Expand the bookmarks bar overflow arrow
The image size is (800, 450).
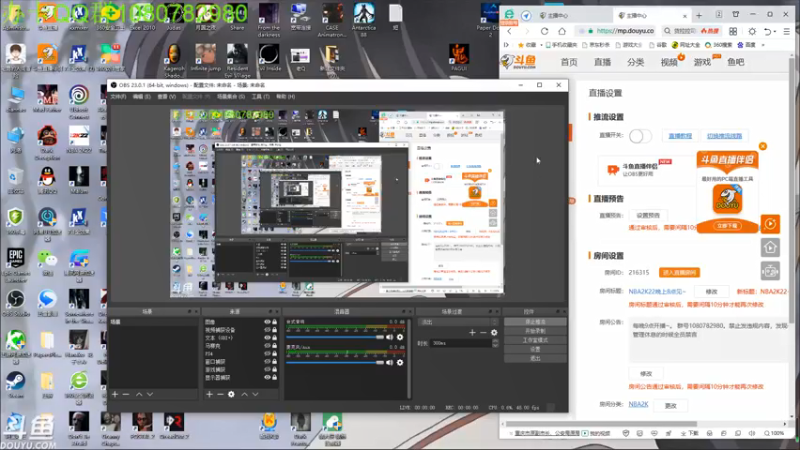(763, 45)
